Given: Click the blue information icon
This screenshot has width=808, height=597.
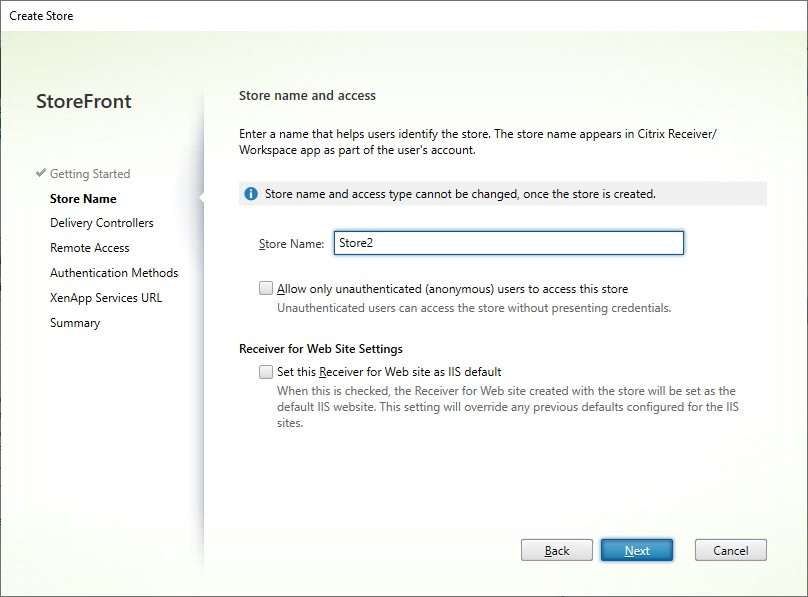Looking at the screenshot, I should (x=251, y=194).
